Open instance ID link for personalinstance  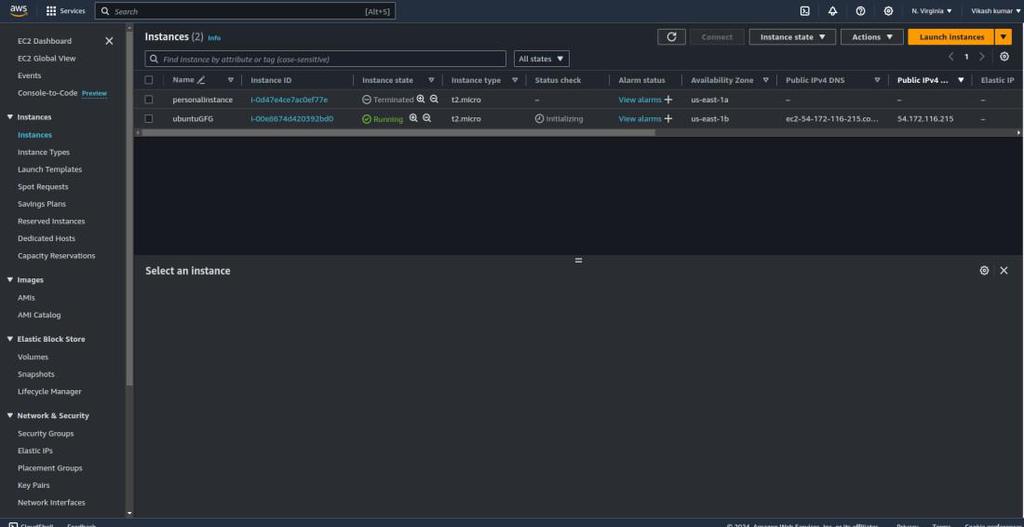click(x=289, y=100)
